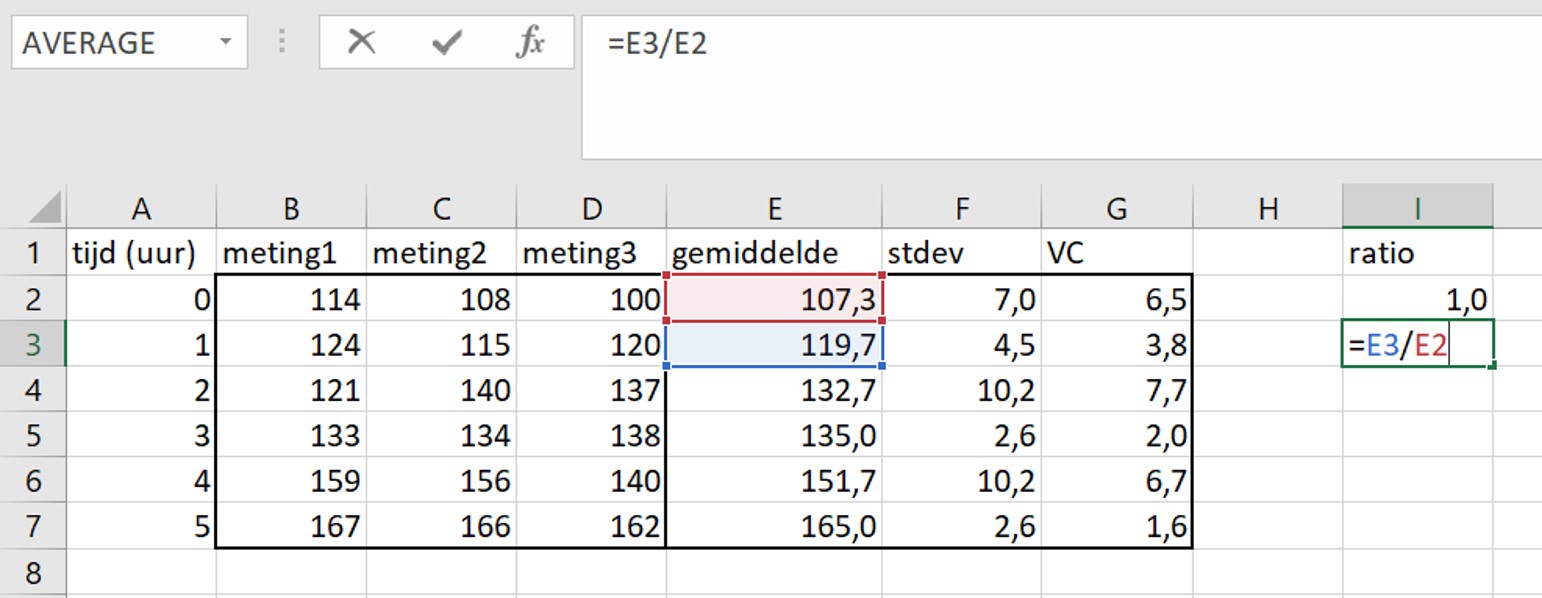
Task: Select the 'gemiddelde' header cell
Action: (x=774, y=253)
